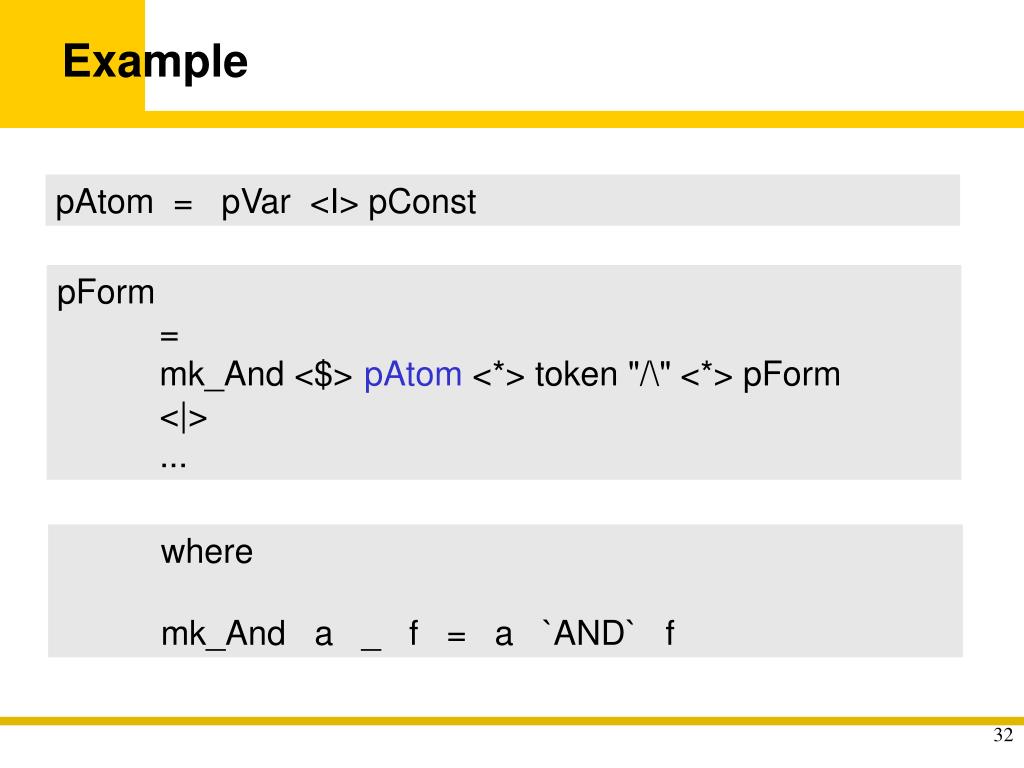Screen dimensions: 1024x768
Task: Click the pVar parser name
Action: coord(255,202)
